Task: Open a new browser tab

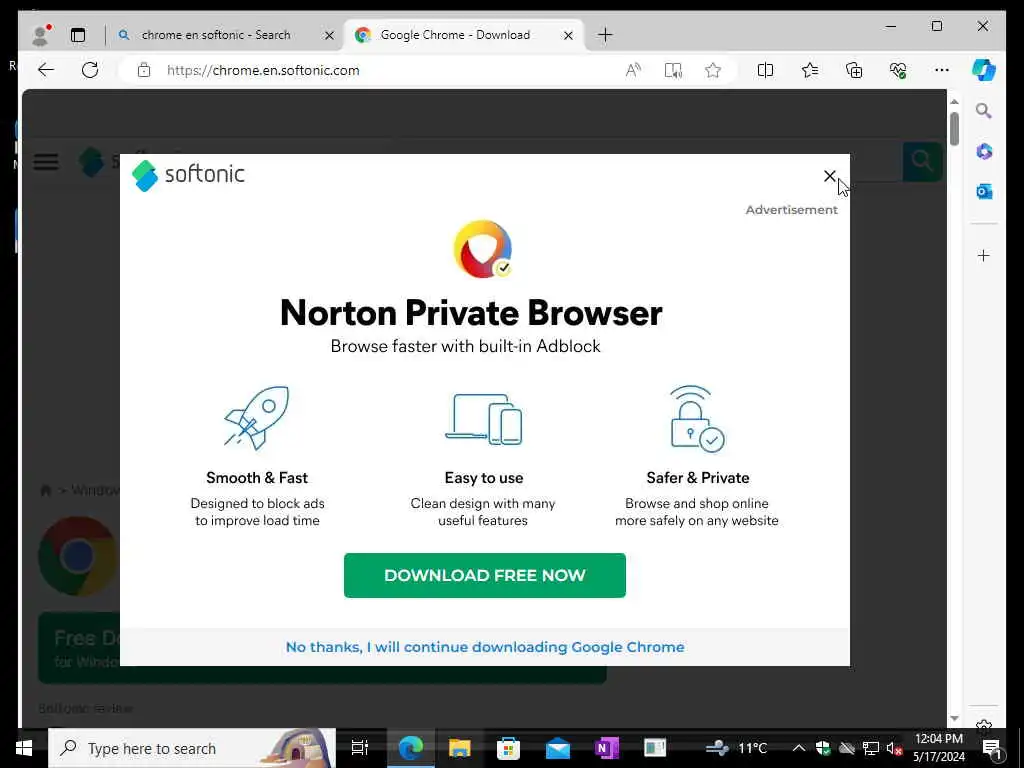Action: [605, 35]
